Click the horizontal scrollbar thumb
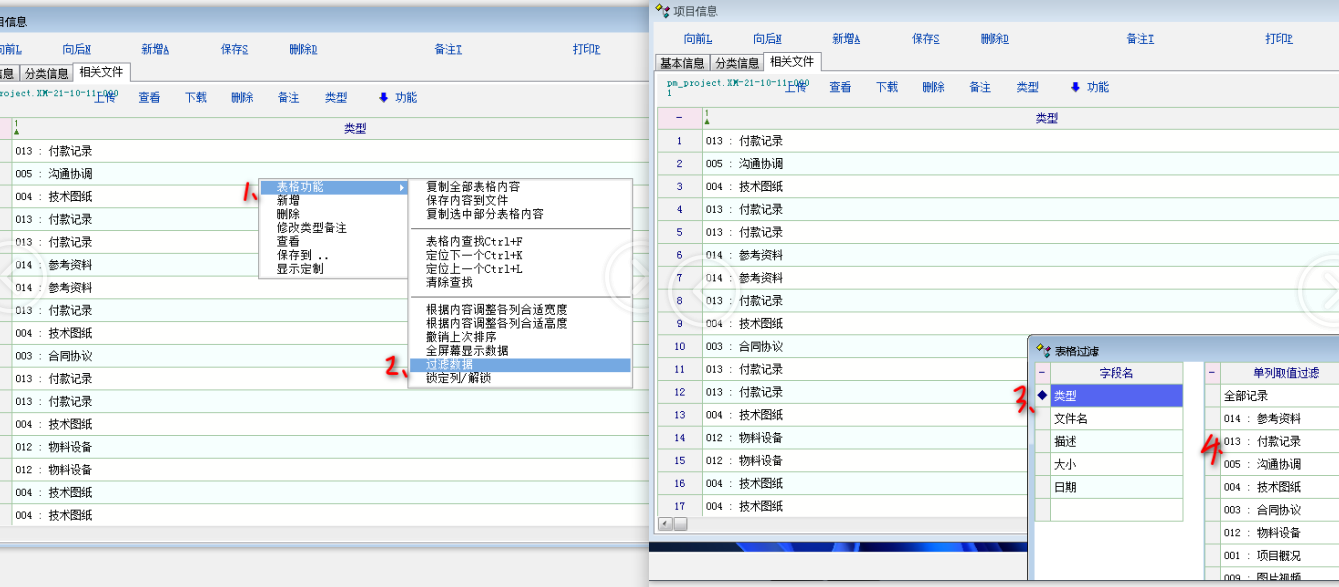The height and width of the screenshot is (587, 1339). (680, 524)
